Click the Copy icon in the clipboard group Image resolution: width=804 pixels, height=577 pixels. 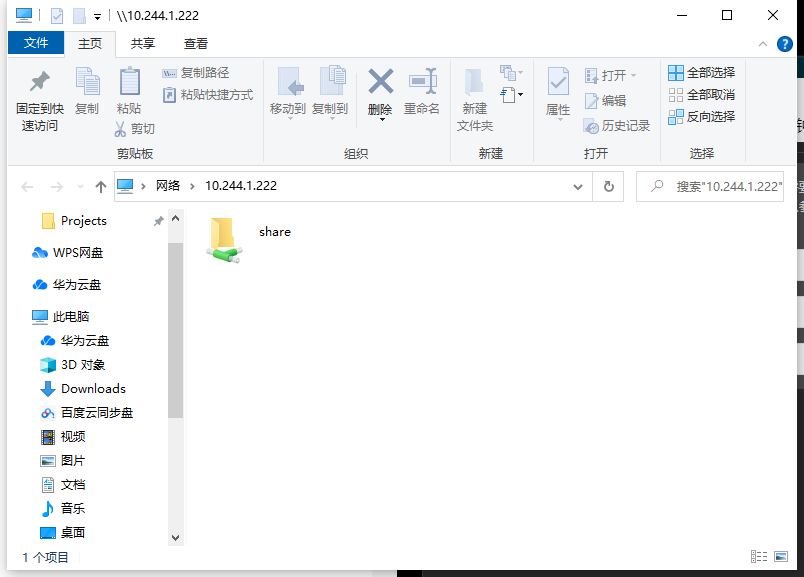point(87,82)
